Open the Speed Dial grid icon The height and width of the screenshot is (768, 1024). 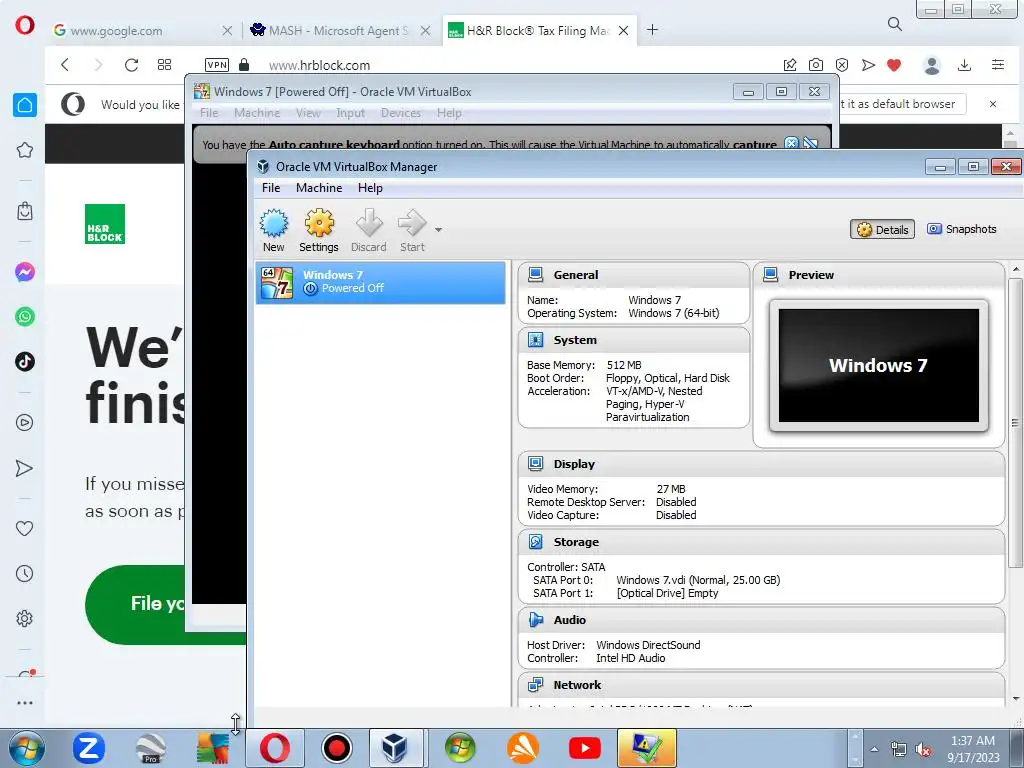[x=165, y=65]
